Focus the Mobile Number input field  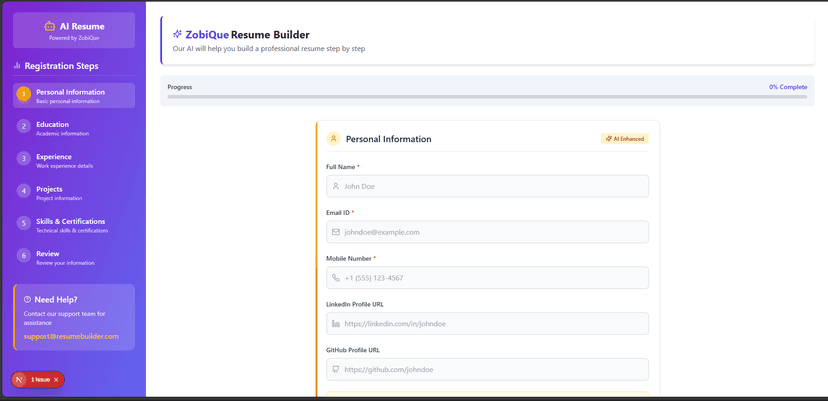click(x=487, y=278)
